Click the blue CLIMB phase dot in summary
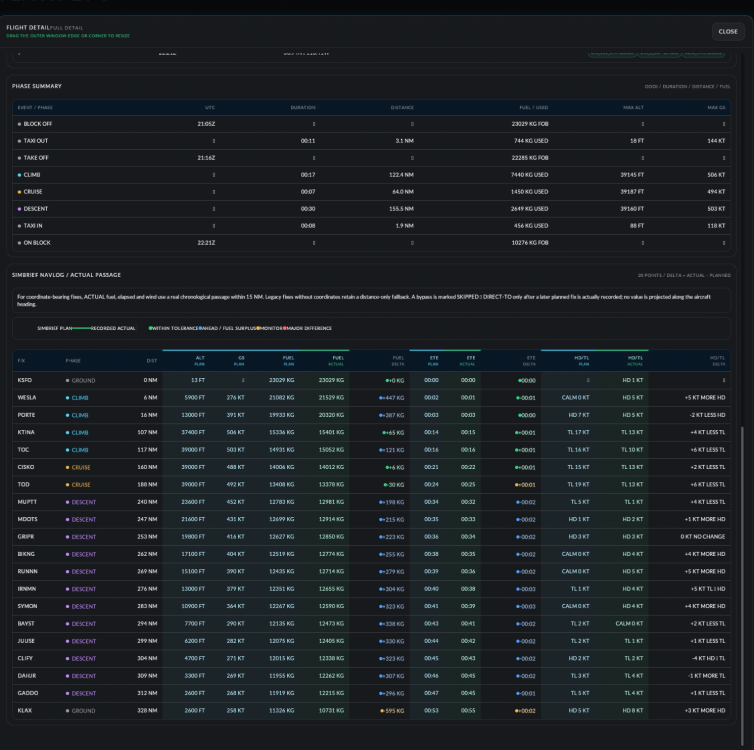Image resolution: width=754 pixels, height=750 pixels. coord(19,175)
